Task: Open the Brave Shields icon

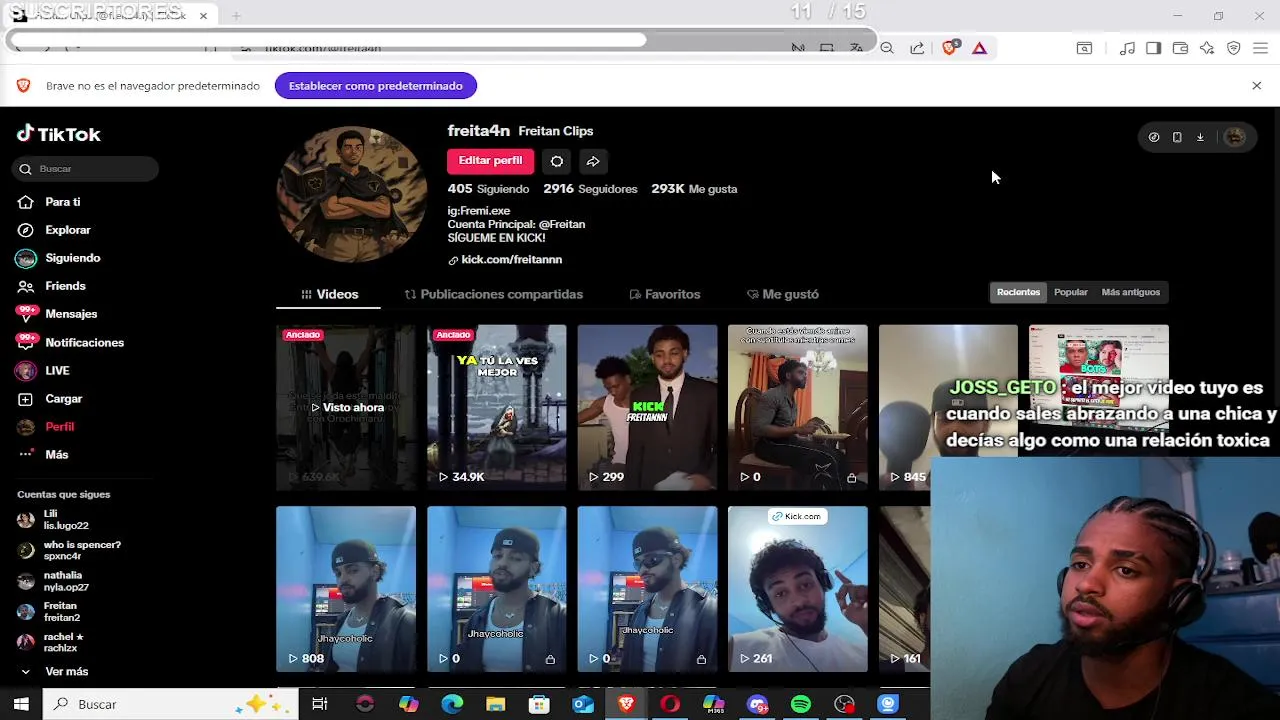Action: (950, 48)
